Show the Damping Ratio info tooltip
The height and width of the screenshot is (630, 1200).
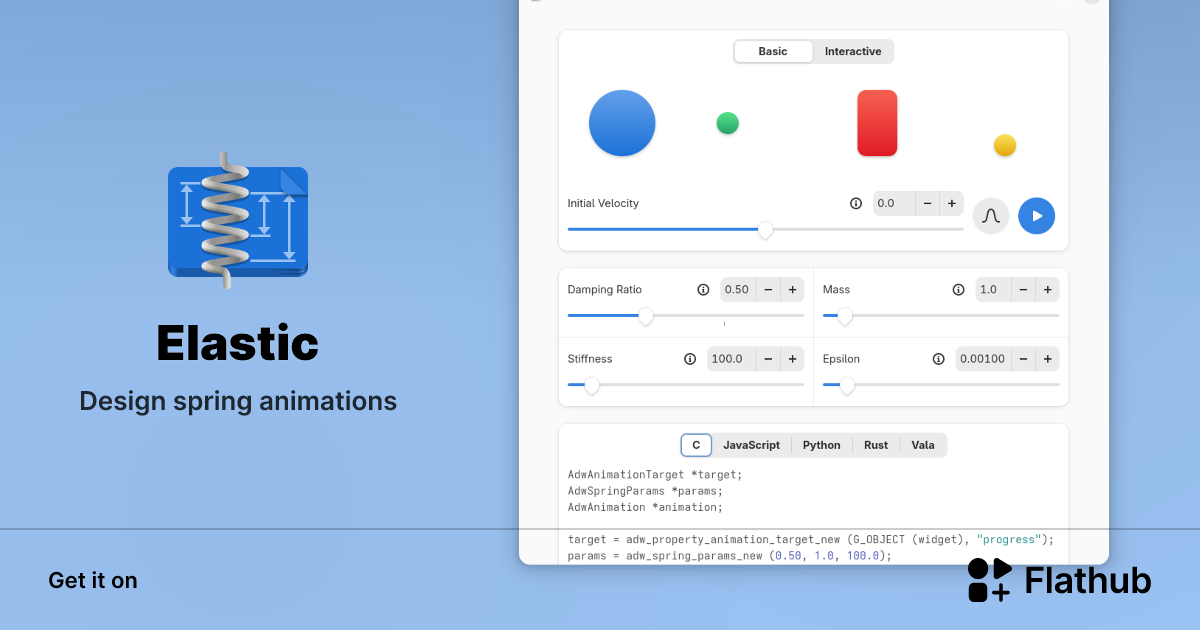click(703, 289)
